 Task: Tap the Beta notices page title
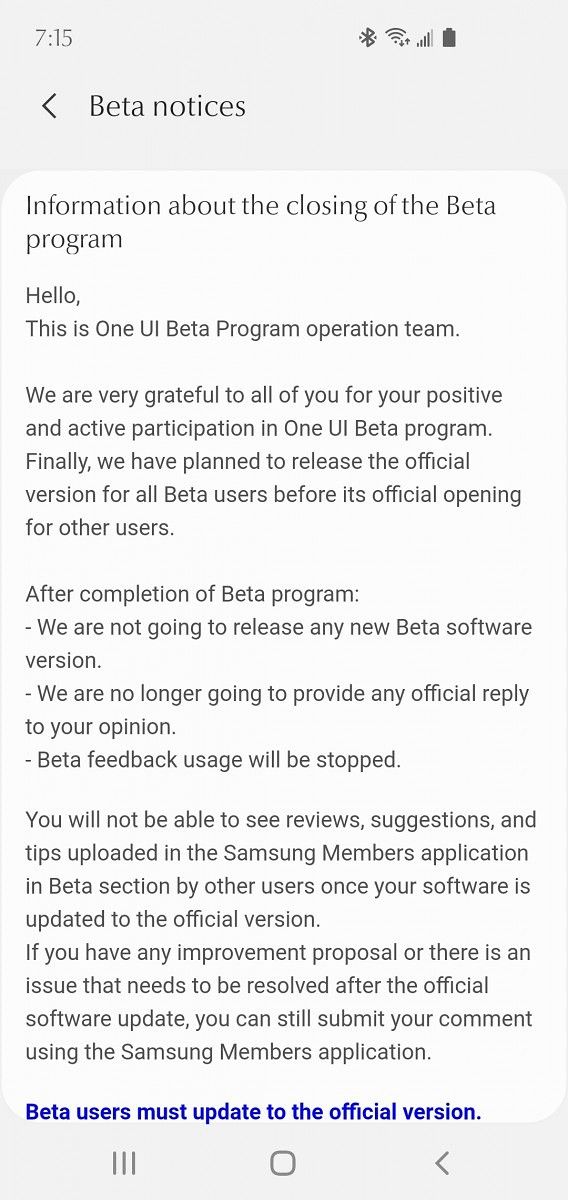point(167,106)
